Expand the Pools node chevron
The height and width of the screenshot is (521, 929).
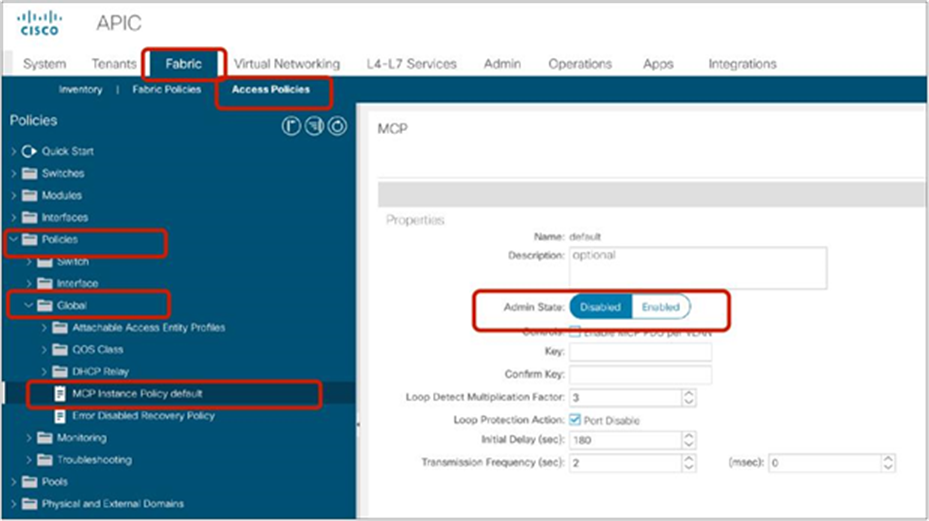tap(14, 482)
